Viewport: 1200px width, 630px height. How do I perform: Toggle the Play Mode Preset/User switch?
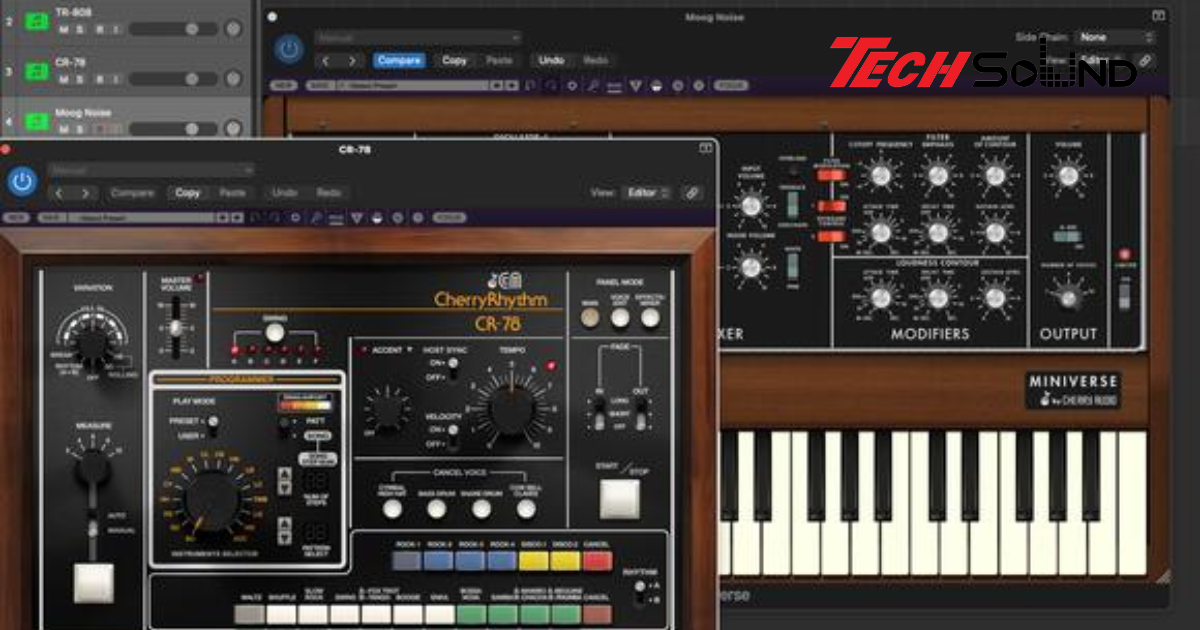point(212,427)
